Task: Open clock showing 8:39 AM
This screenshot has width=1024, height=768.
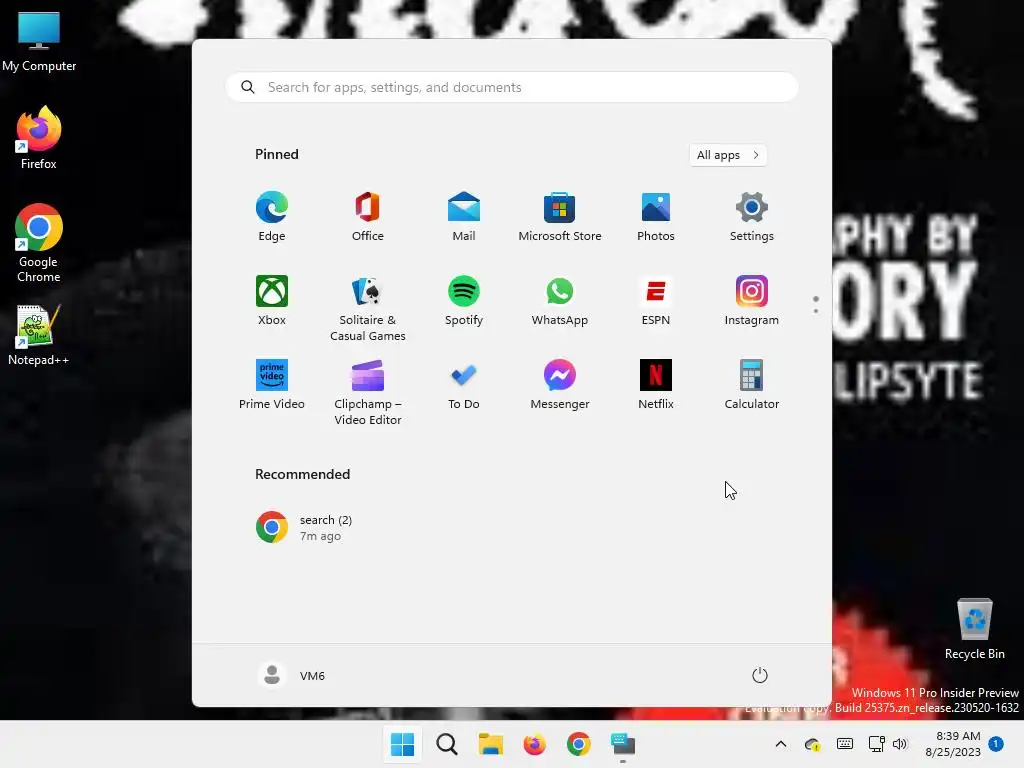Action: [x=953, y=744]
